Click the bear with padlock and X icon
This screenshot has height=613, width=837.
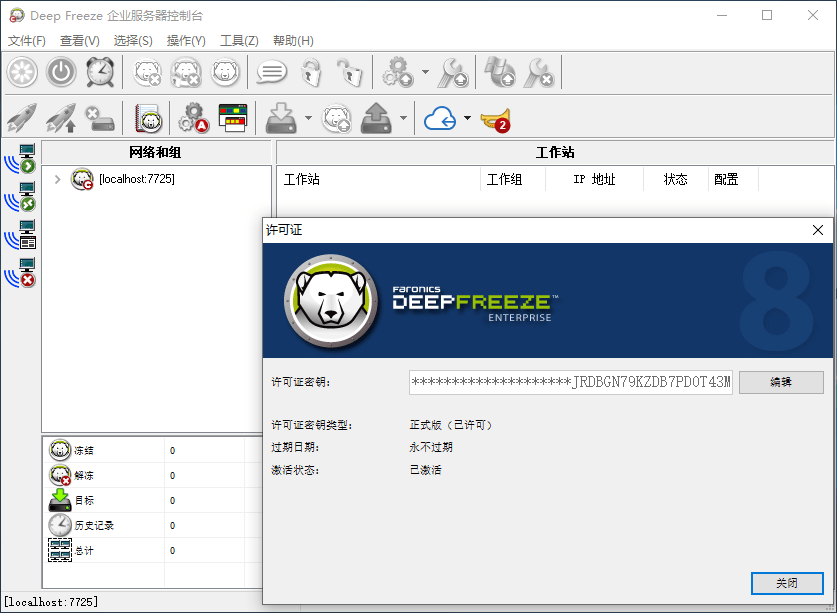coord(186,72)
